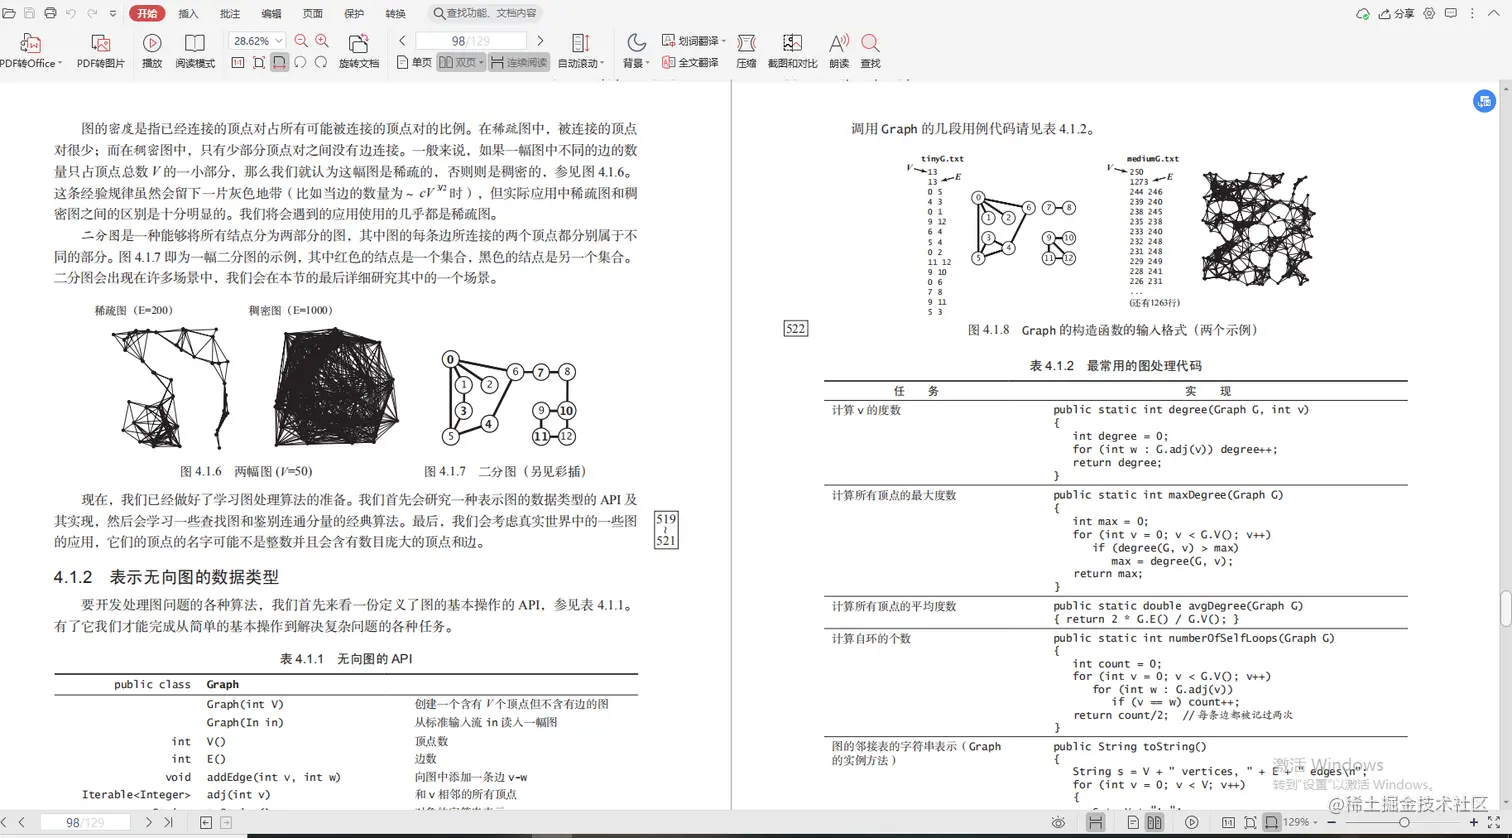Click the print icon in quick access bar
Screen dimensions: 1512x838
point(49,14)
